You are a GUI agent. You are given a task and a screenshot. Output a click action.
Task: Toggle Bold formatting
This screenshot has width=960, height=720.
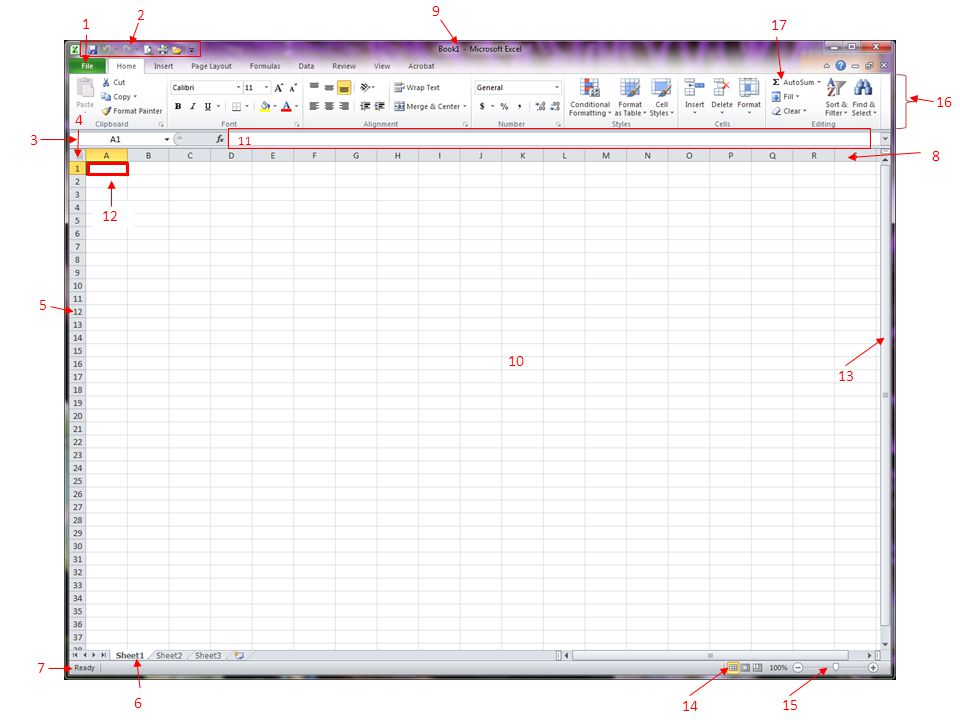[178, 107]
